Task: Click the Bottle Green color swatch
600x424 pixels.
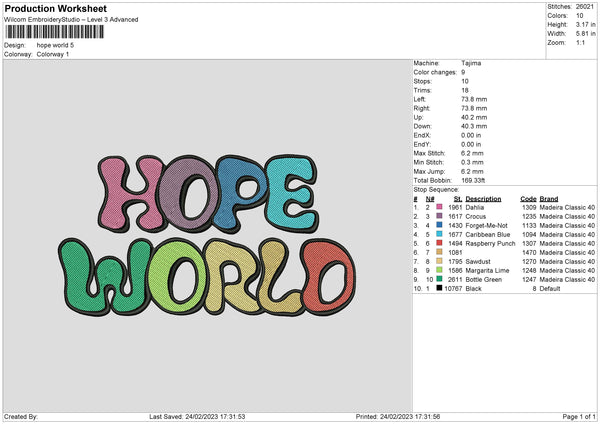Action: tap(439, 279)
